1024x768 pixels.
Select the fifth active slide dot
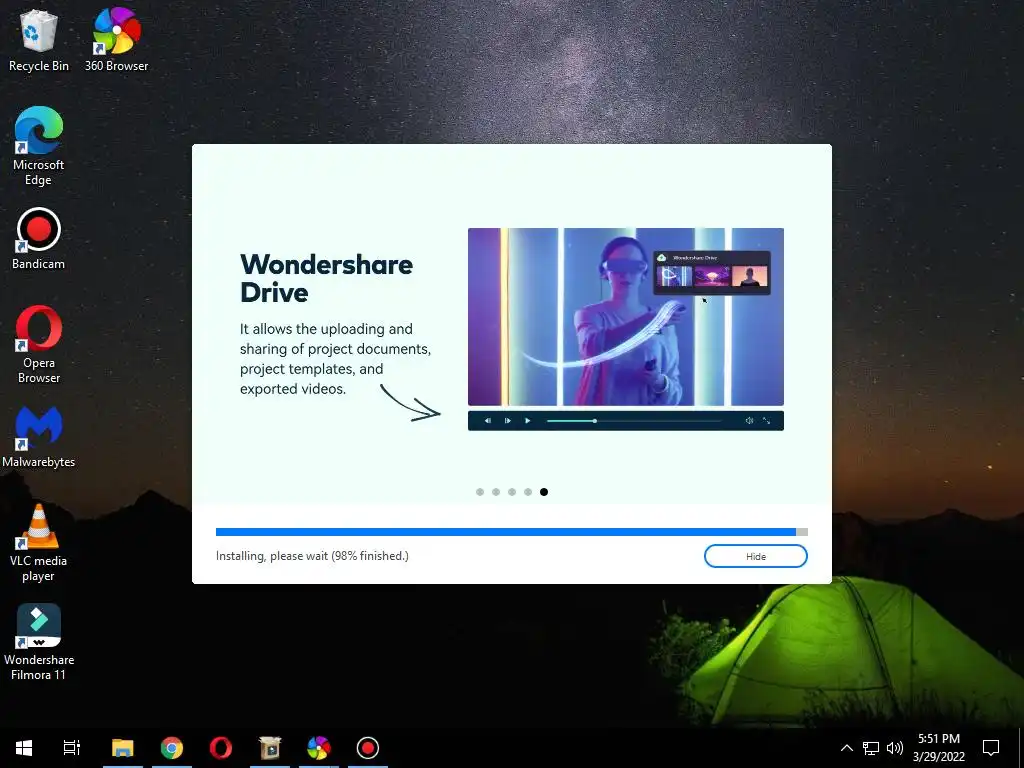pyautogui.click(x=544, y=492)
